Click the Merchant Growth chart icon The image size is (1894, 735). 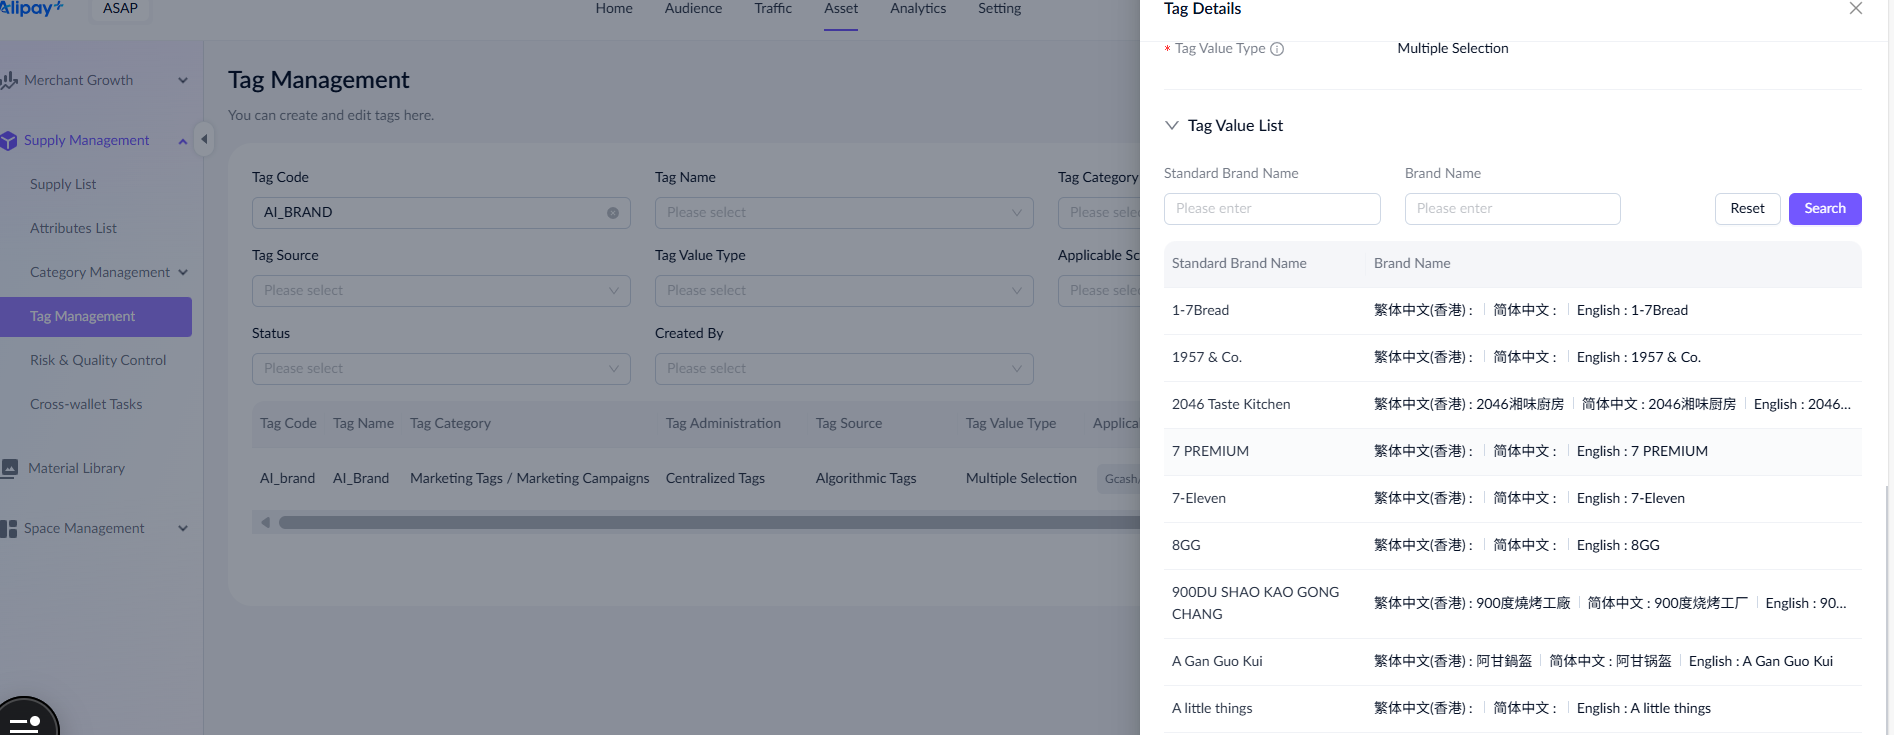click(x=9, y=80)
